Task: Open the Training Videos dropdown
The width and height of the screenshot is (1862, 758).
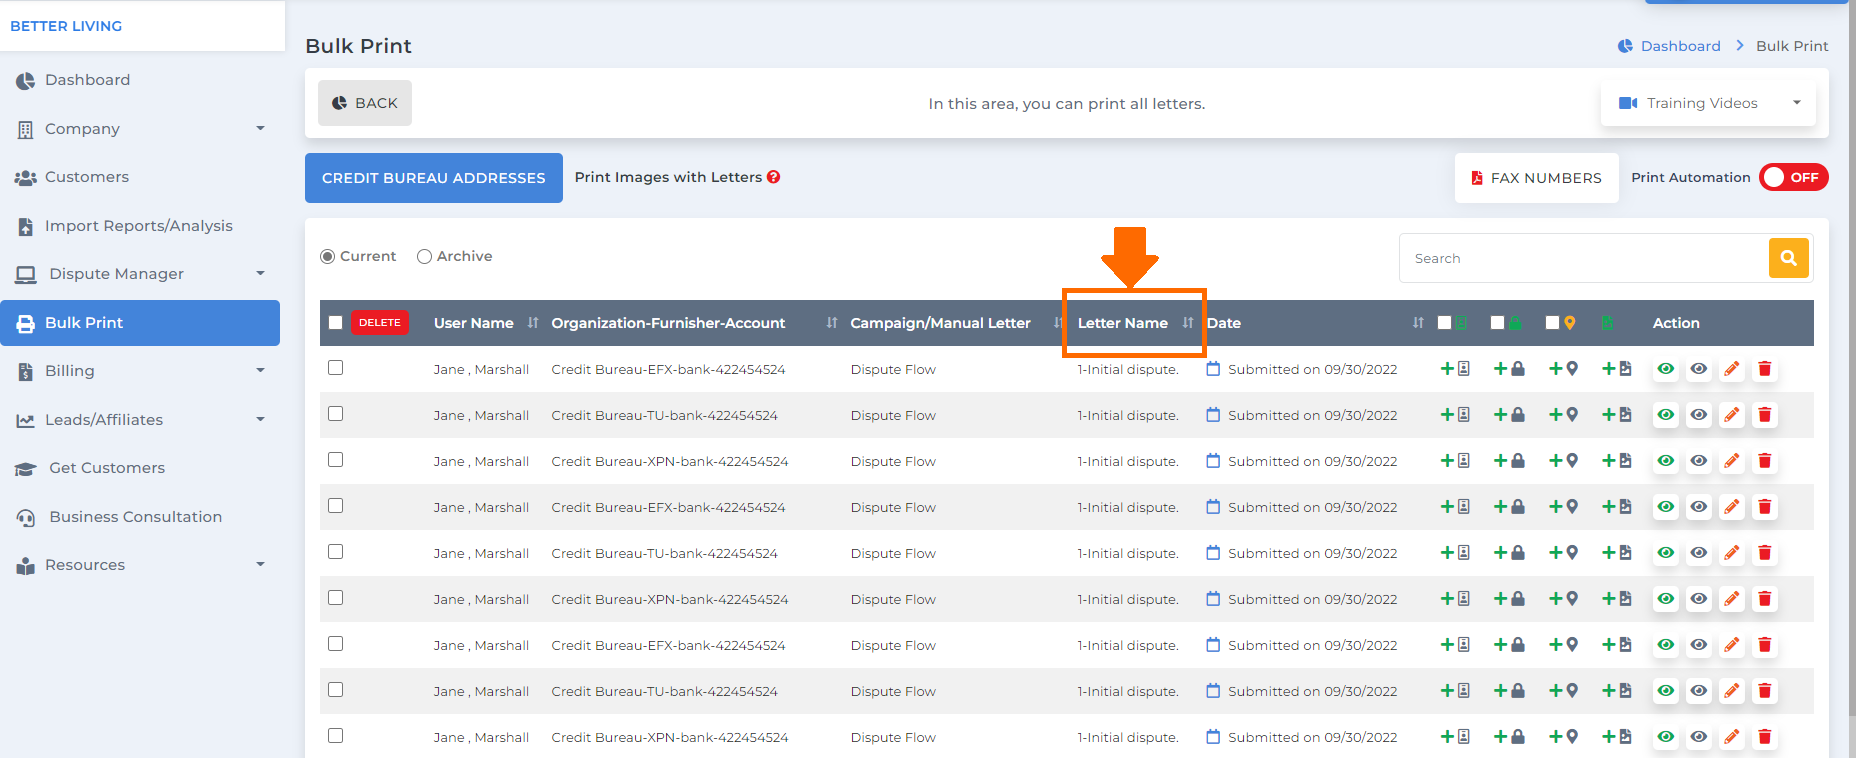Action: 1708,103
